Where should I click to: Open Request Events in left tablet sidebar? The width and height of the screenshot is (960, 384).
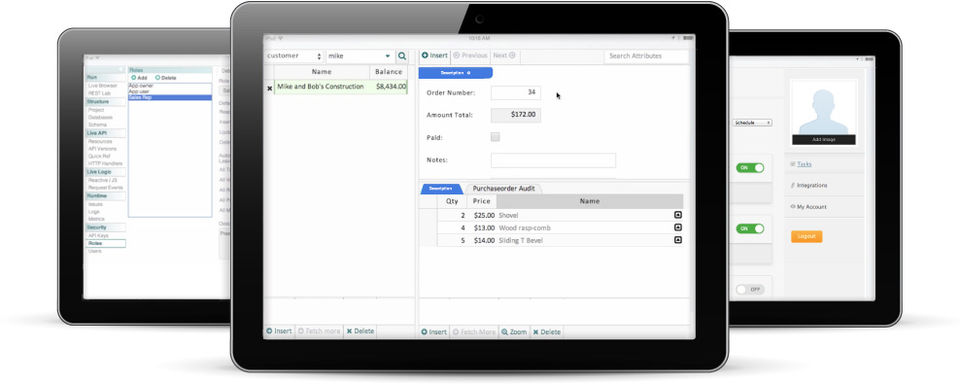[x=105, y=187]
